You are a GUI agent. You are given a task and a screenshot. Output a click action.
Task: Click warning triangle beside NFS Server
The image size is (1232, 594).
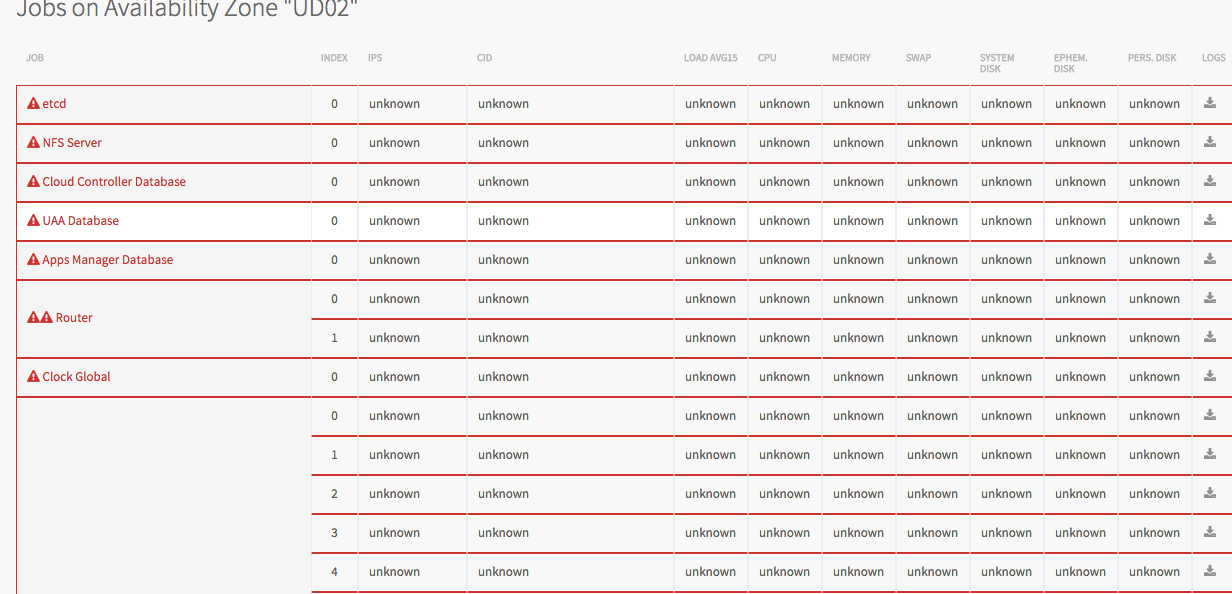point(33,142)
